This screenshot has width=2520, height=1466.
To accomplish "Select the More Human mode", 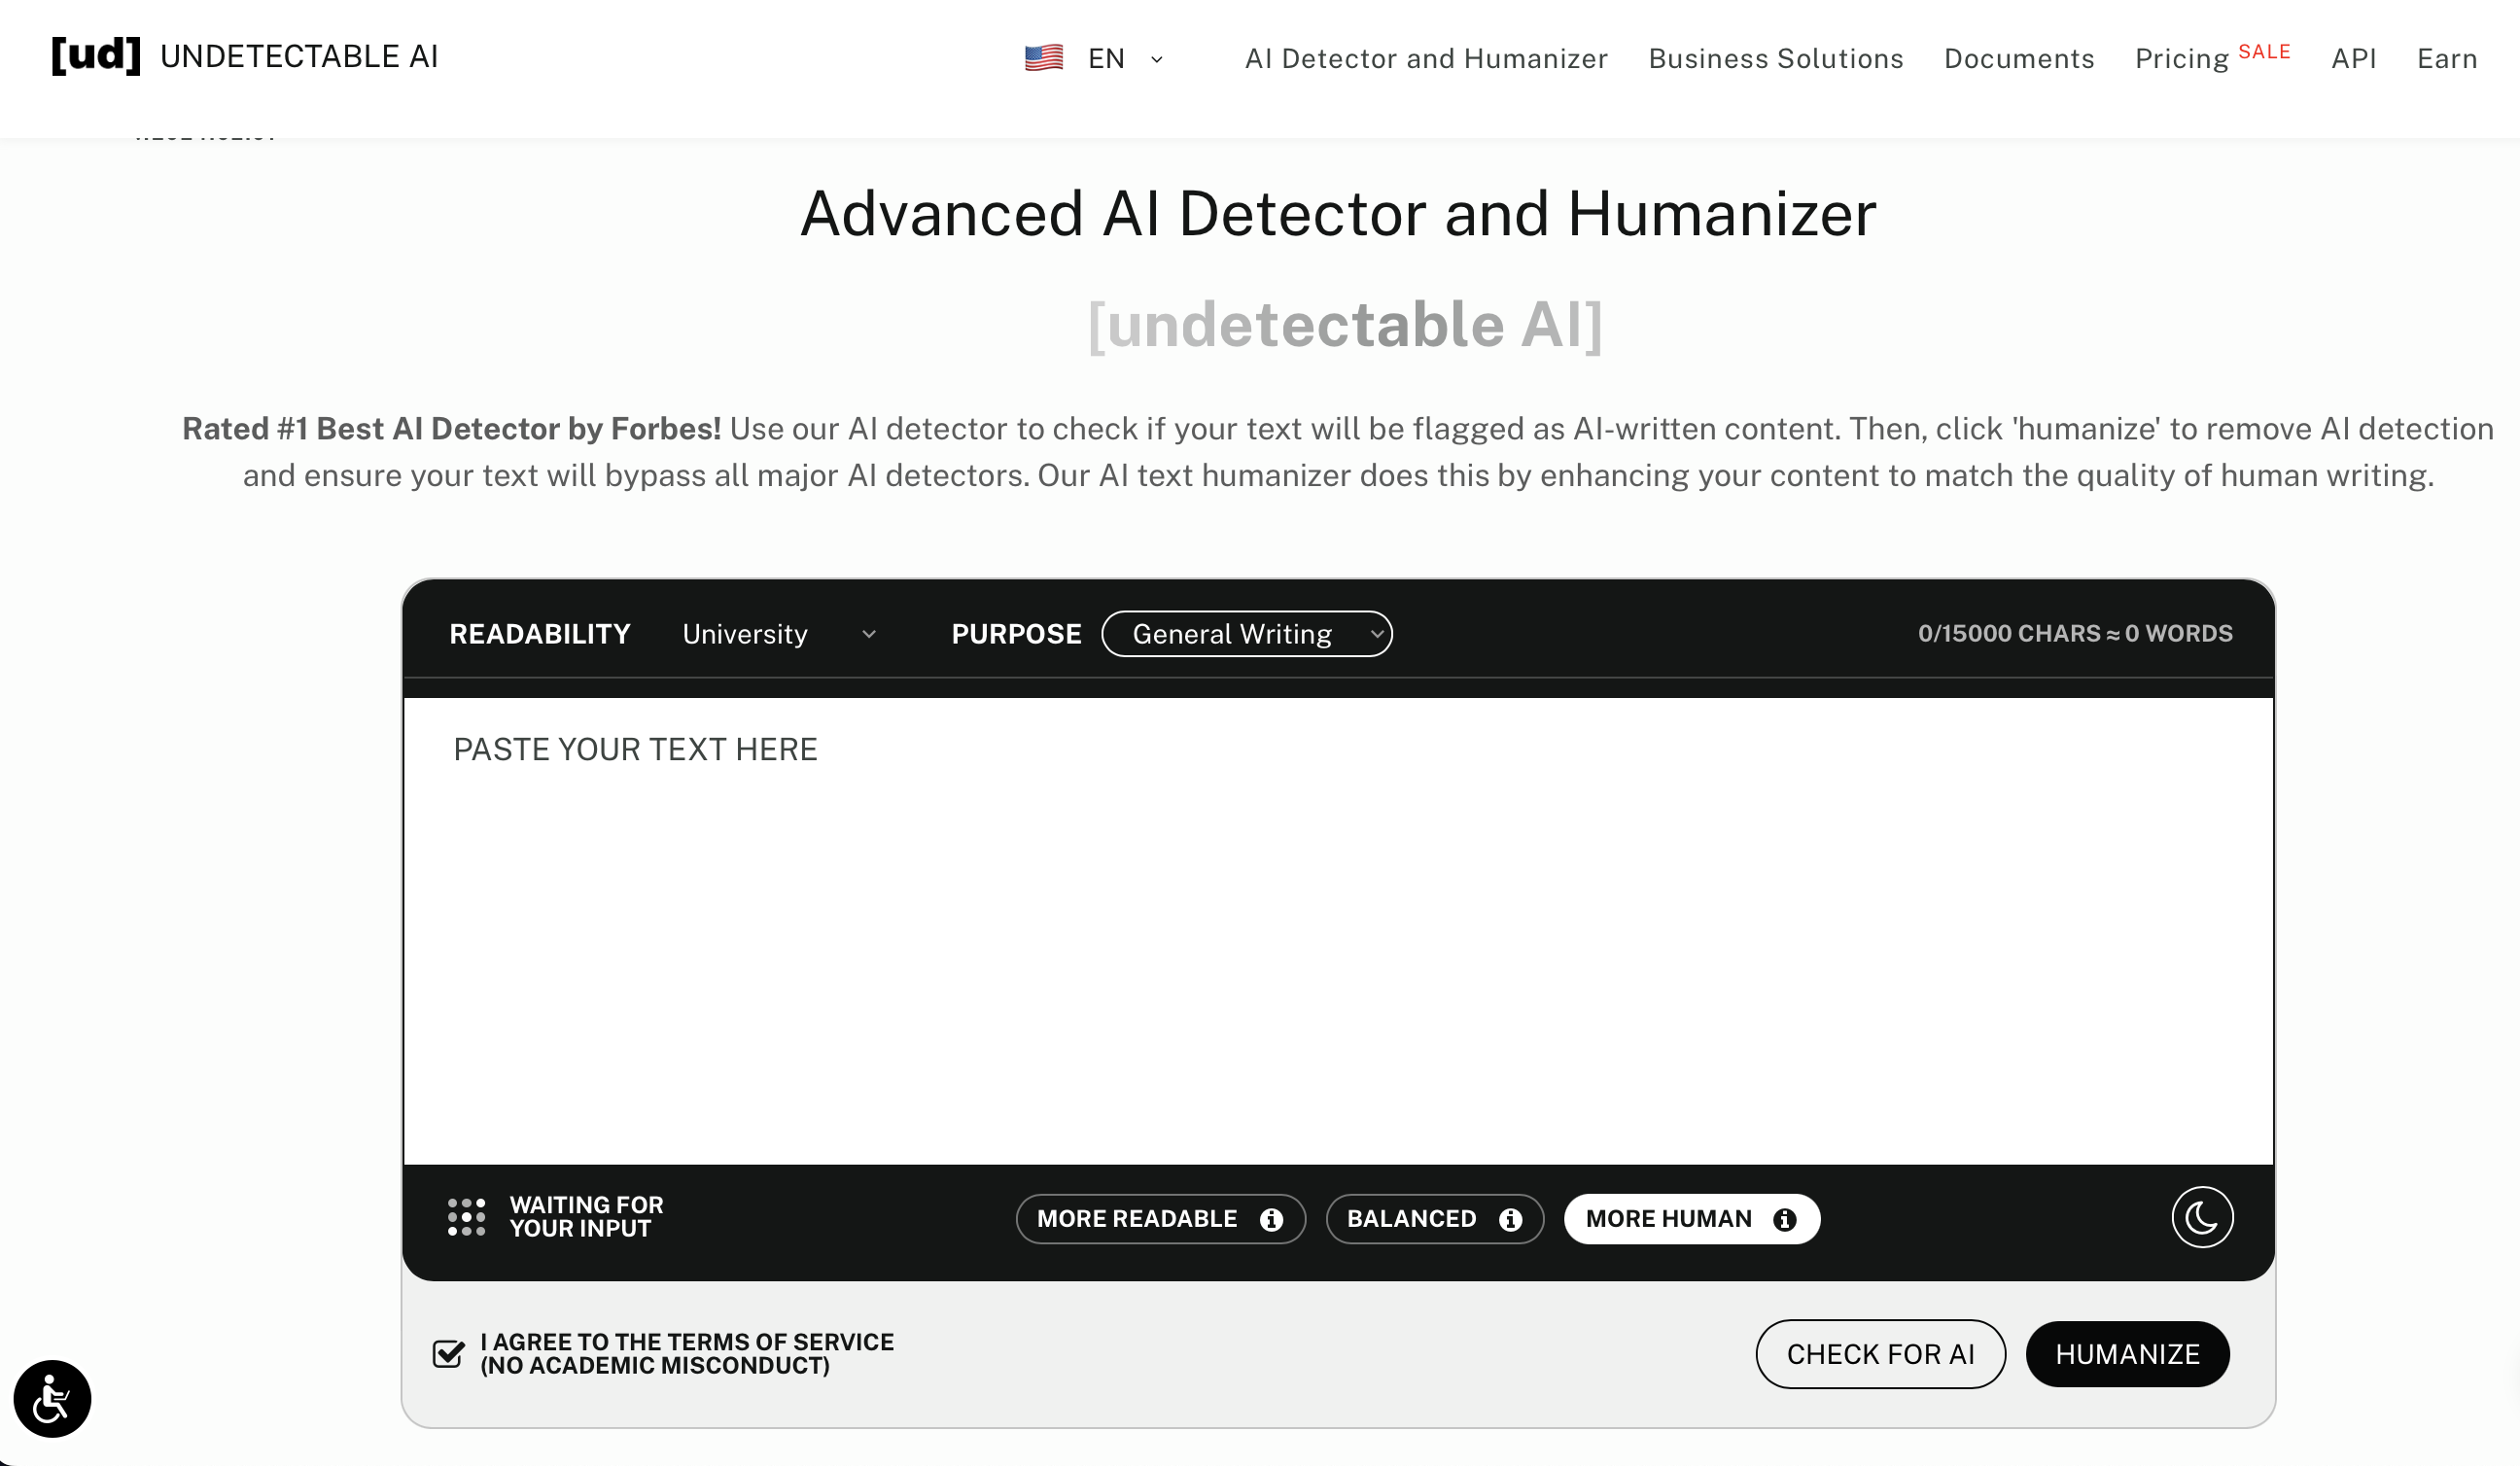I will [x=1692, y=1219].
